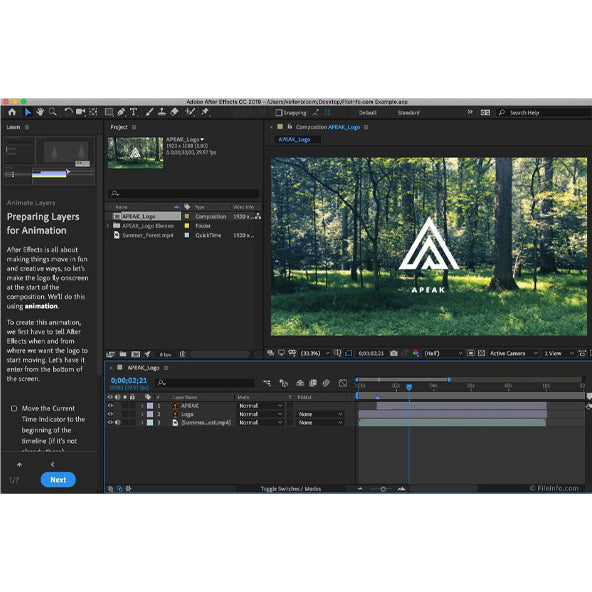Image resolution: width=592 pixels, height=592 pixels.
Task: Select the Unified Camera tool
Action: (x=80, y=112)
